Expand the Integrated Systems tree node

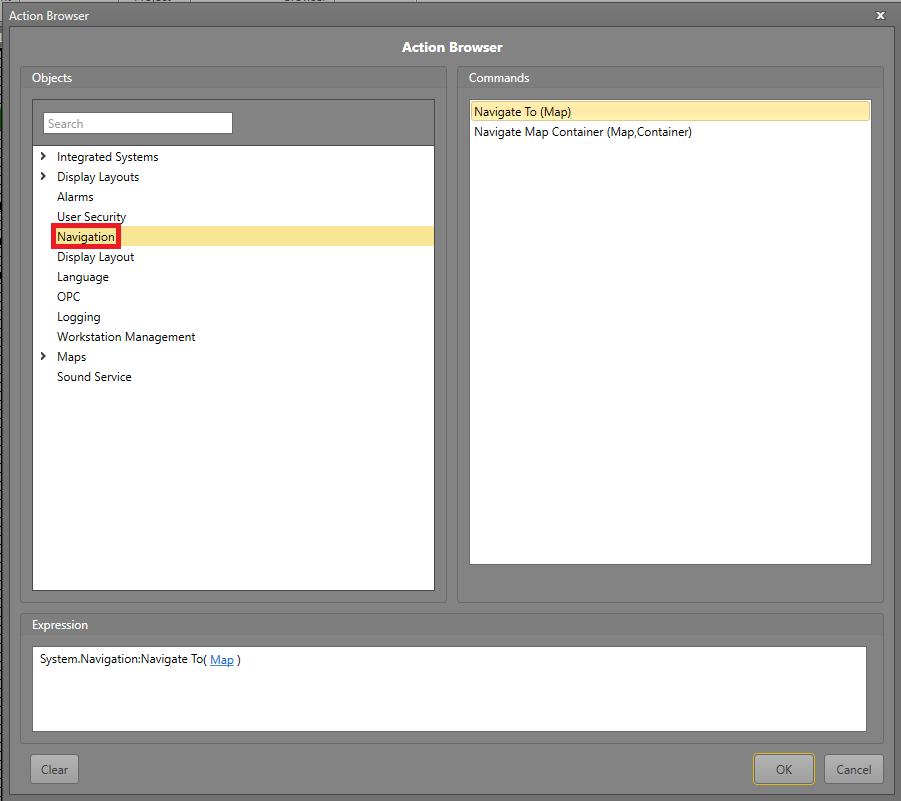[x=43, y=157]
